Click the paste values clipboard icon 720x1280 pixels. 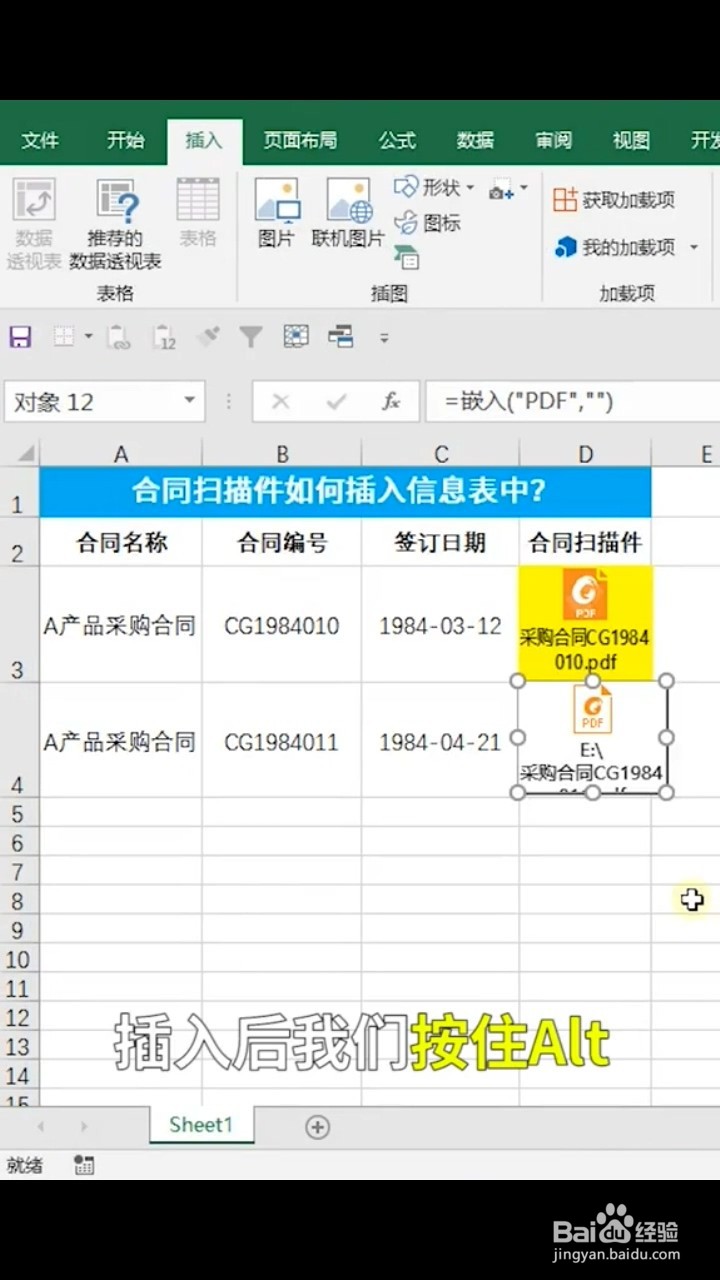[164, 337]
